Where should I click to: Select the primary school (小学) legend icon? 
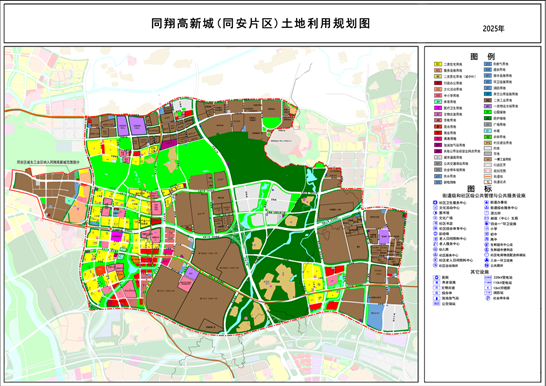click(486, 229)
